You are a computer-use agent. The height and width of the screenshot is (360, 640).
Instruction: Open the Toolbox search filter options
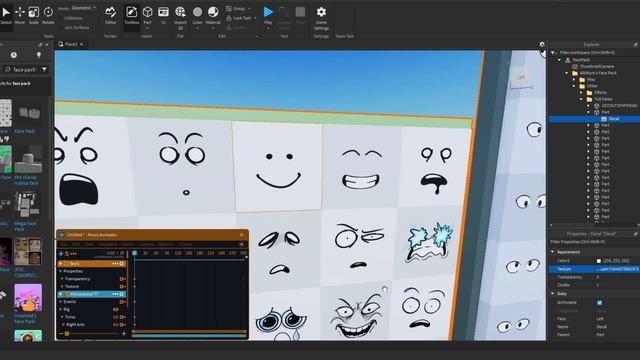[44, 69]
